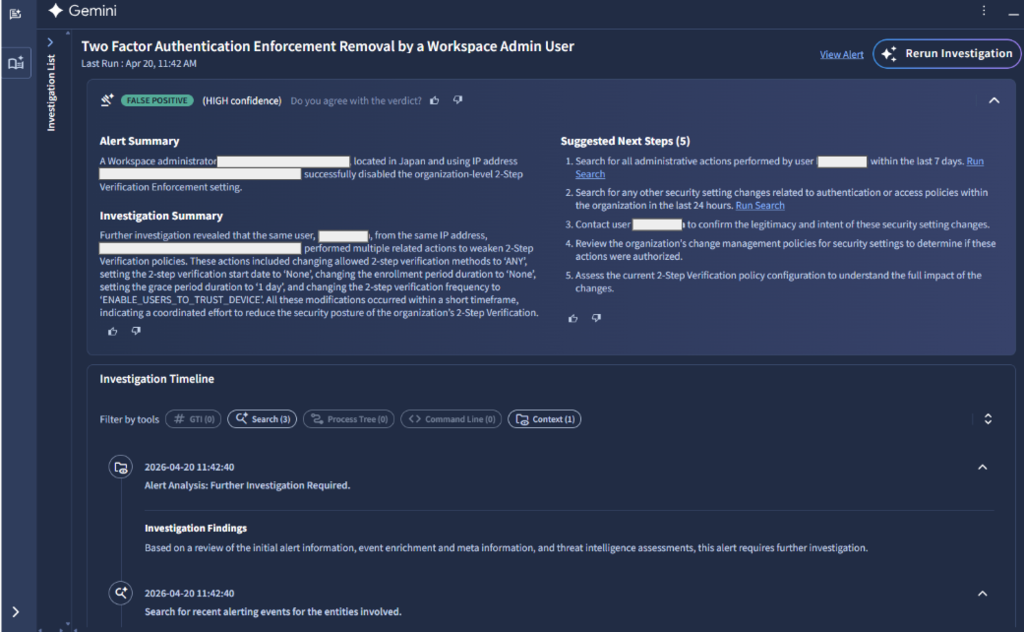Collapse the recent alerting events search entry
Viewport: 1024px width, 632px height.
point(982,593)
